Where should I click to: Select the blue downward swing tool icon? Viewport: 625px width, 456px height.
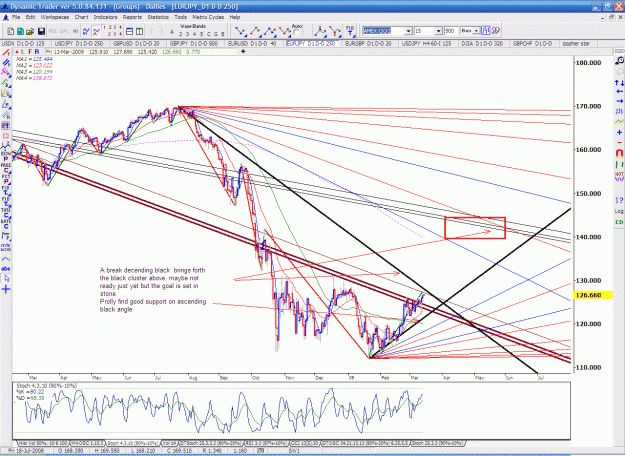pyautogui.click(x=240, y=31)
